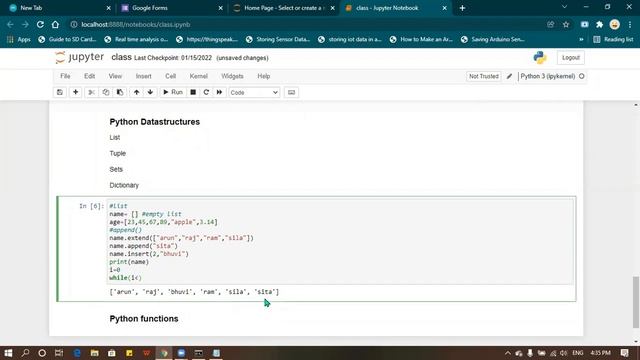Copy selected cells icon
The height and width of the screenshot is (360, 640).
pos(106,92)
